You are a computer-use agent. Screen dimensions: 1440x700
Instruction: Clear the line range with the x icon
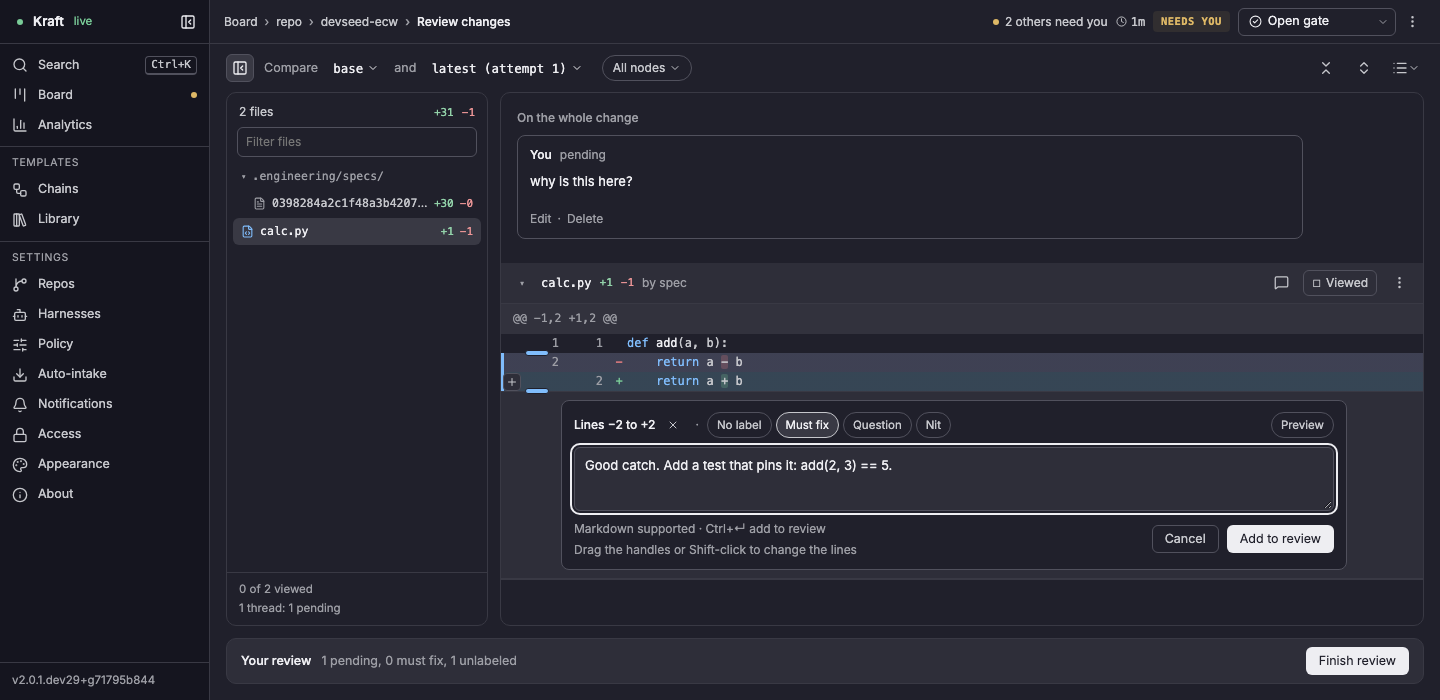tap(673, 425)
